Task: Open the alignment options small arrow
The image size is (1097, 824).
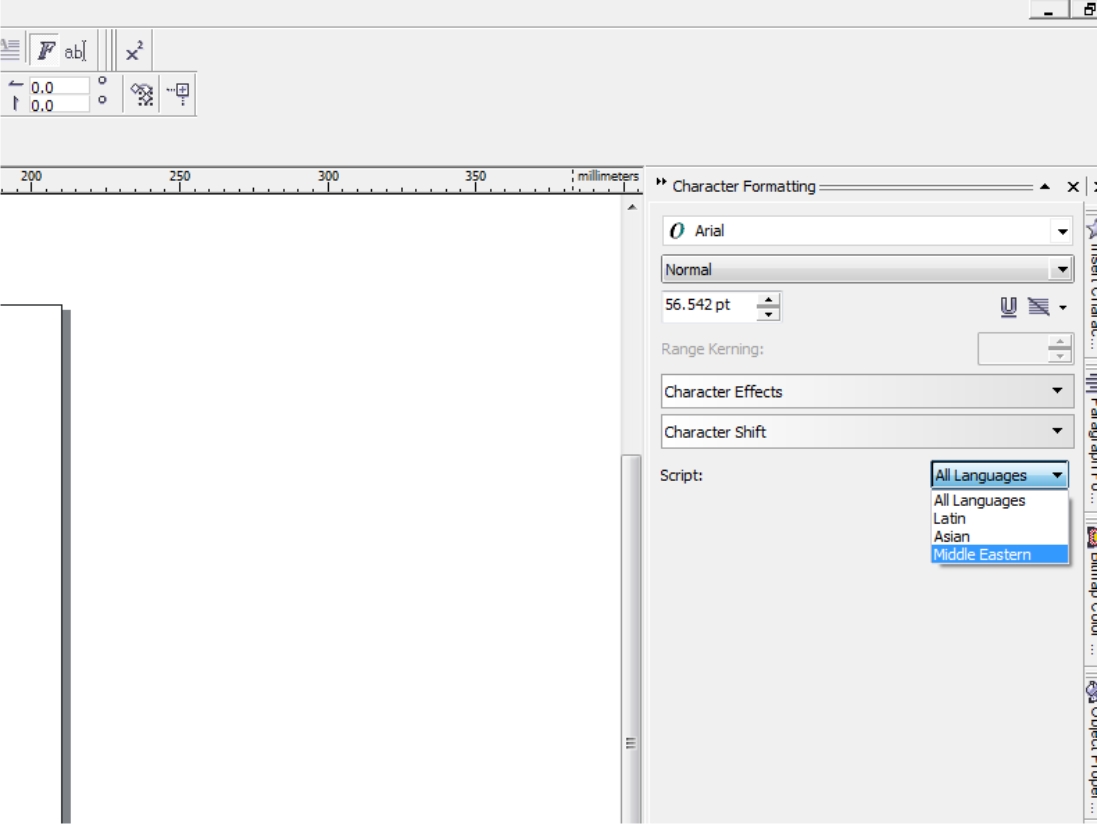Action: point(1063,308)
